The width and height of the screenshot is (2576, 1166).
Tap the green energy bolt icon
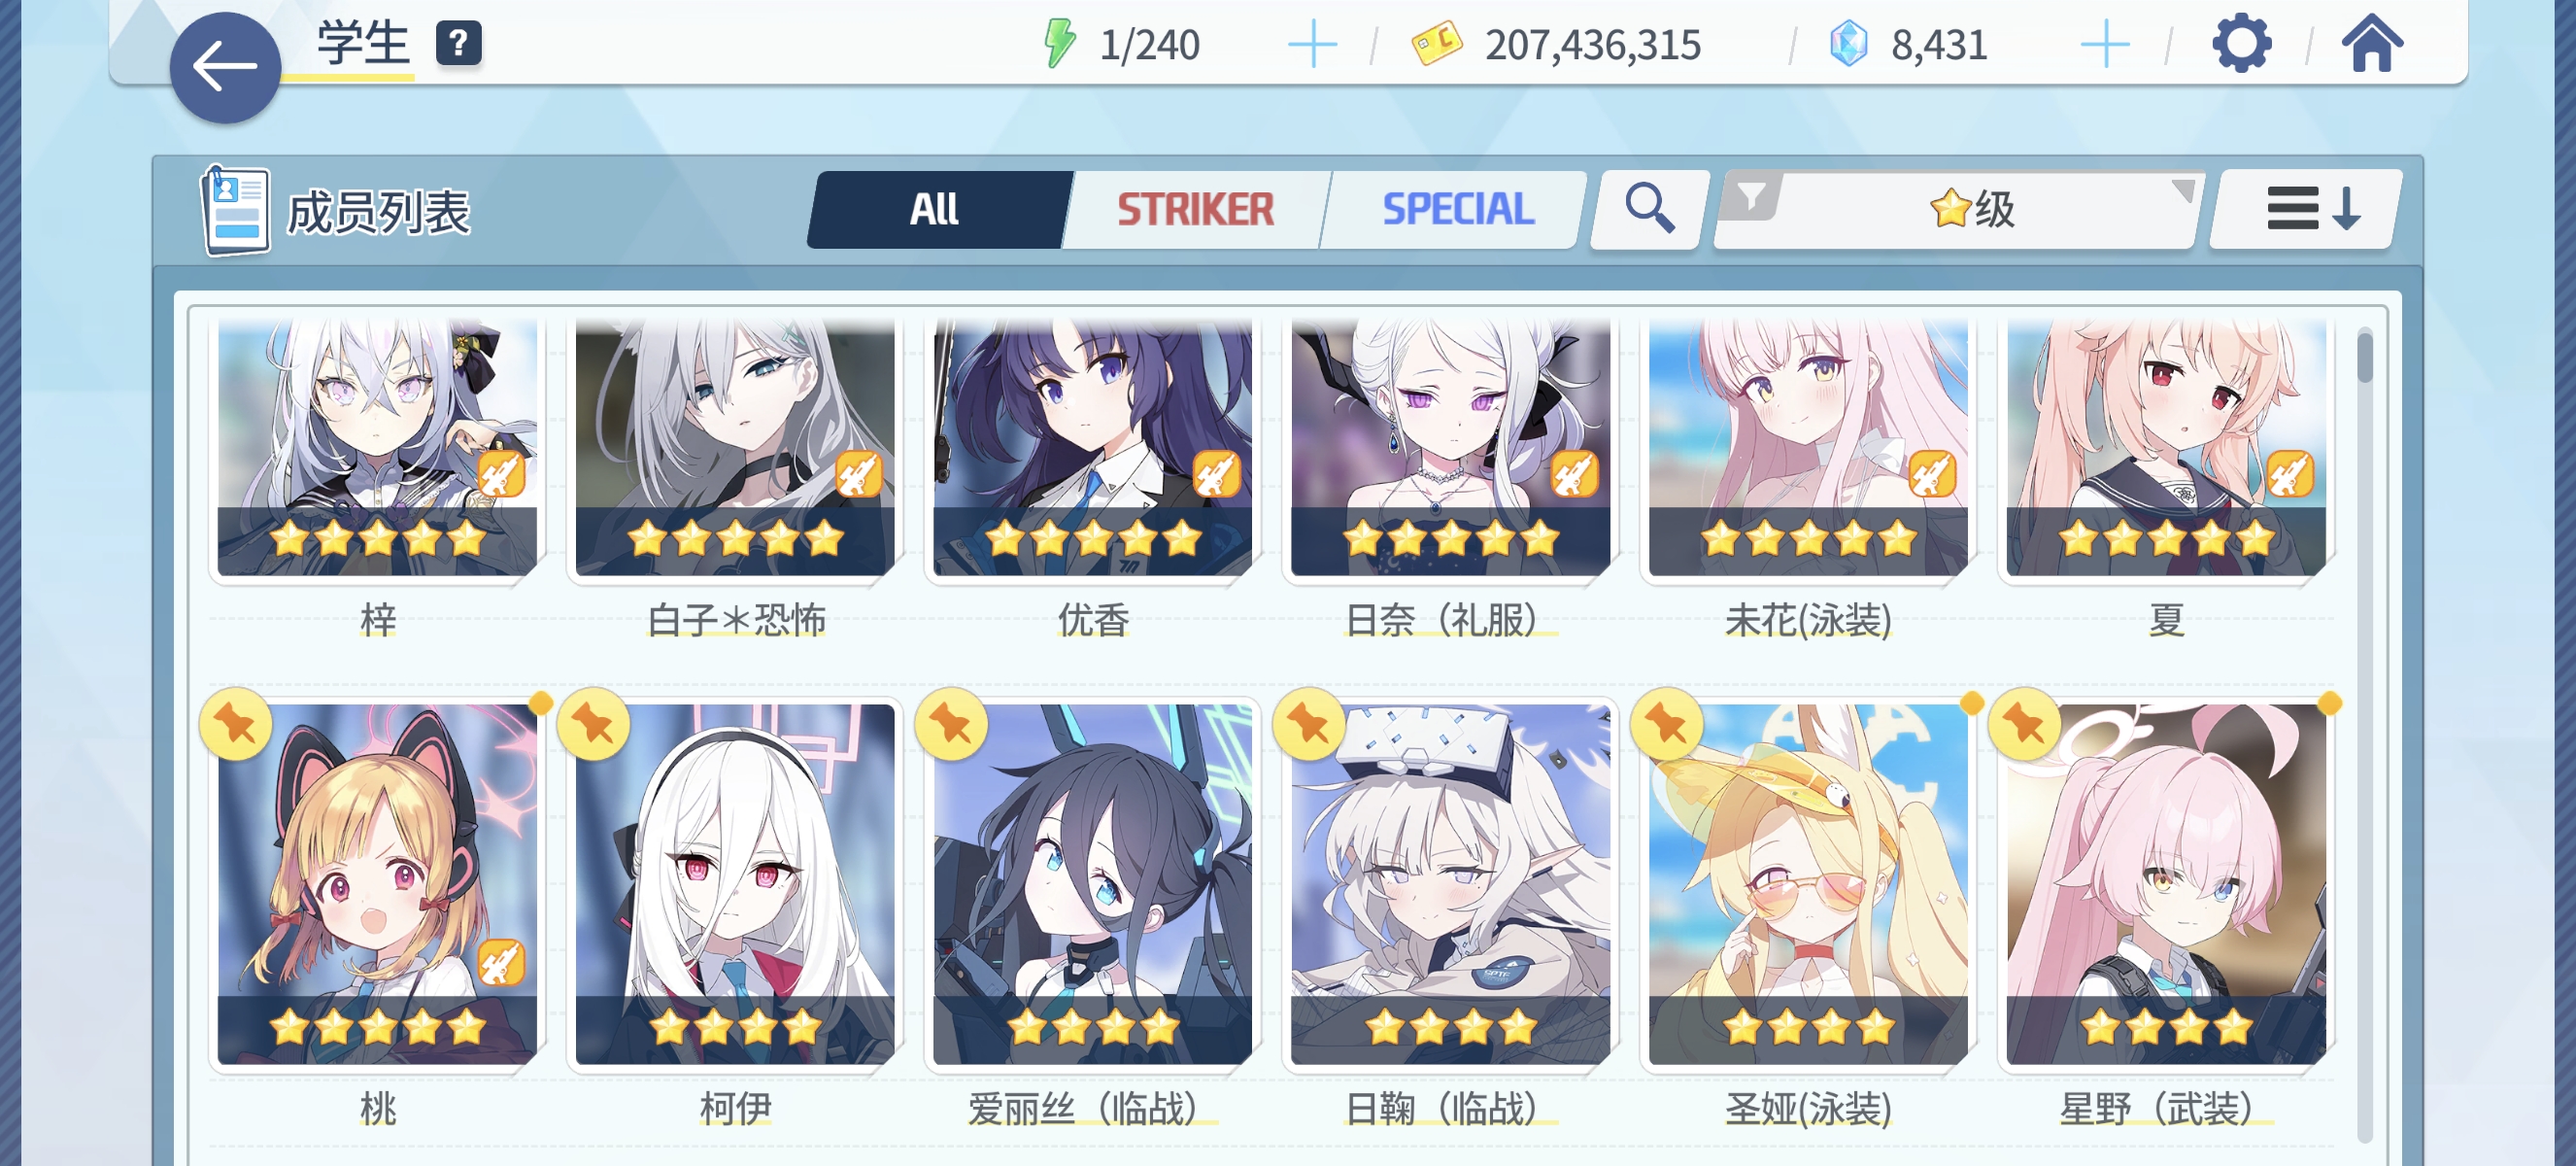[x=1059, y=44]
